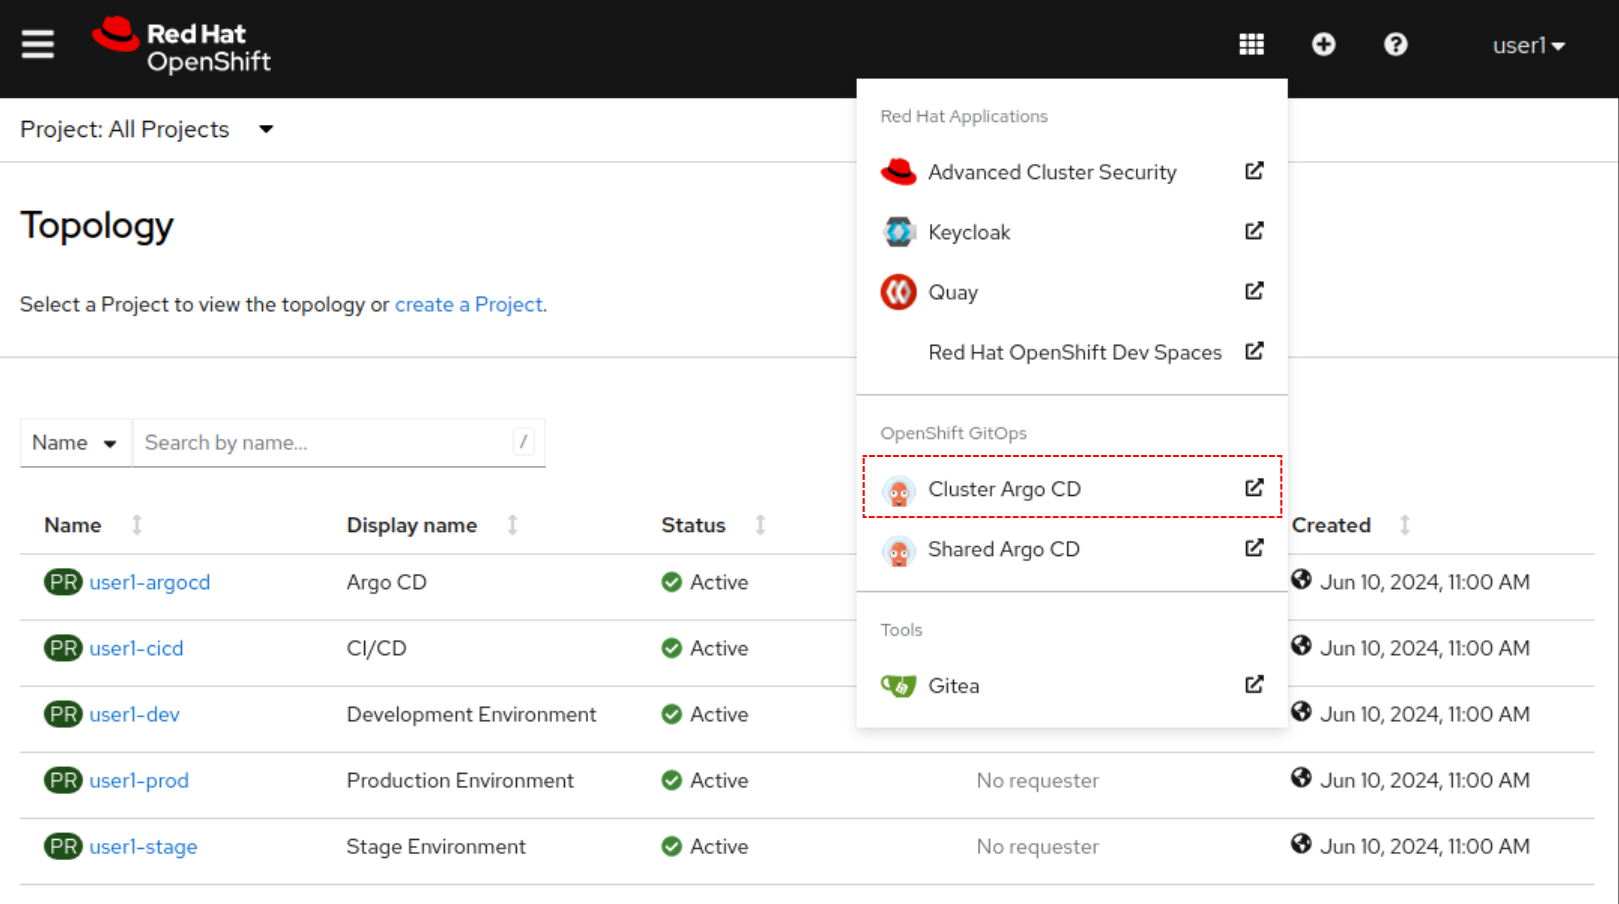1619x904 pixels.
Task: Launch Cluster Argo CD
Action: coord(1072,489)
